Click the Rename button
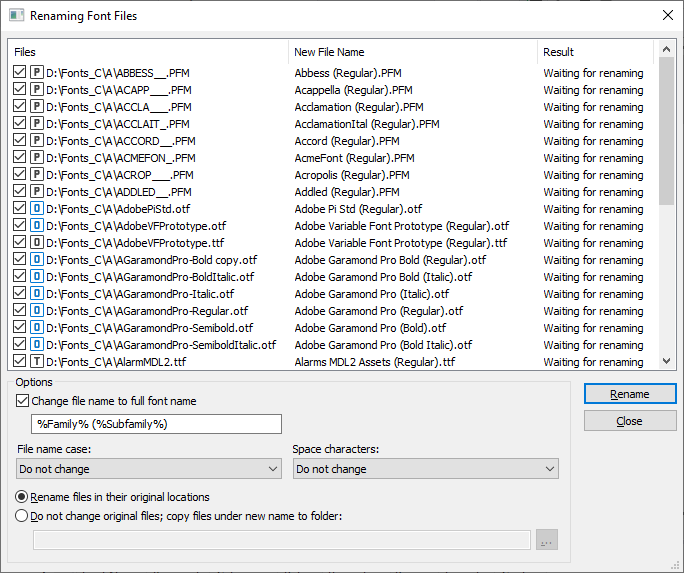 click(630, 394)
